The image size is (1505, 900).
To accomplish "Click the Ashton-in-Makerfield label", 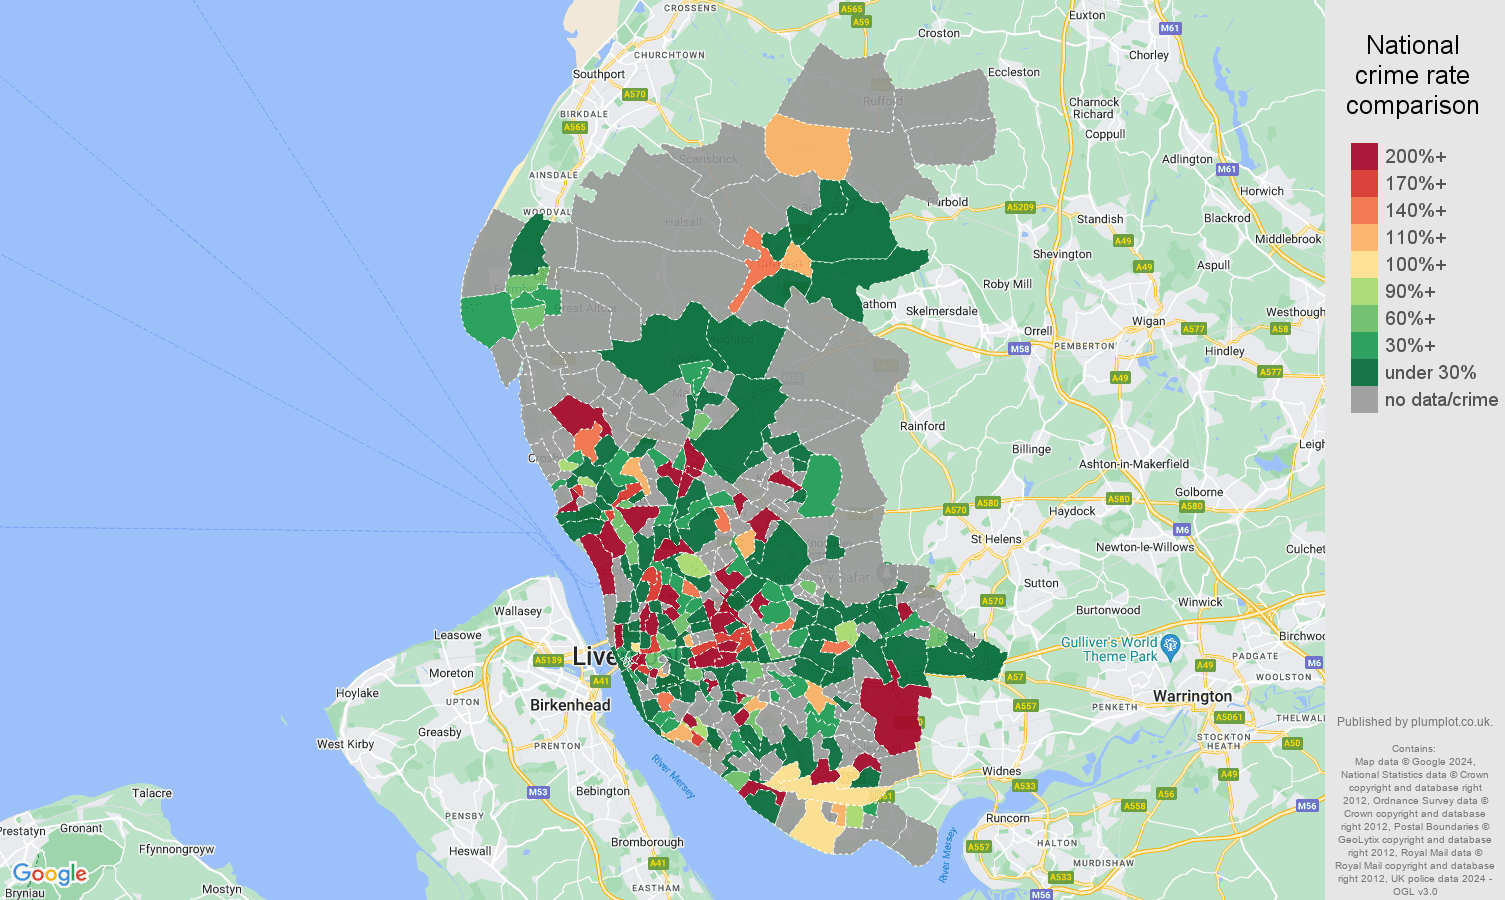I will (1134, 464).
